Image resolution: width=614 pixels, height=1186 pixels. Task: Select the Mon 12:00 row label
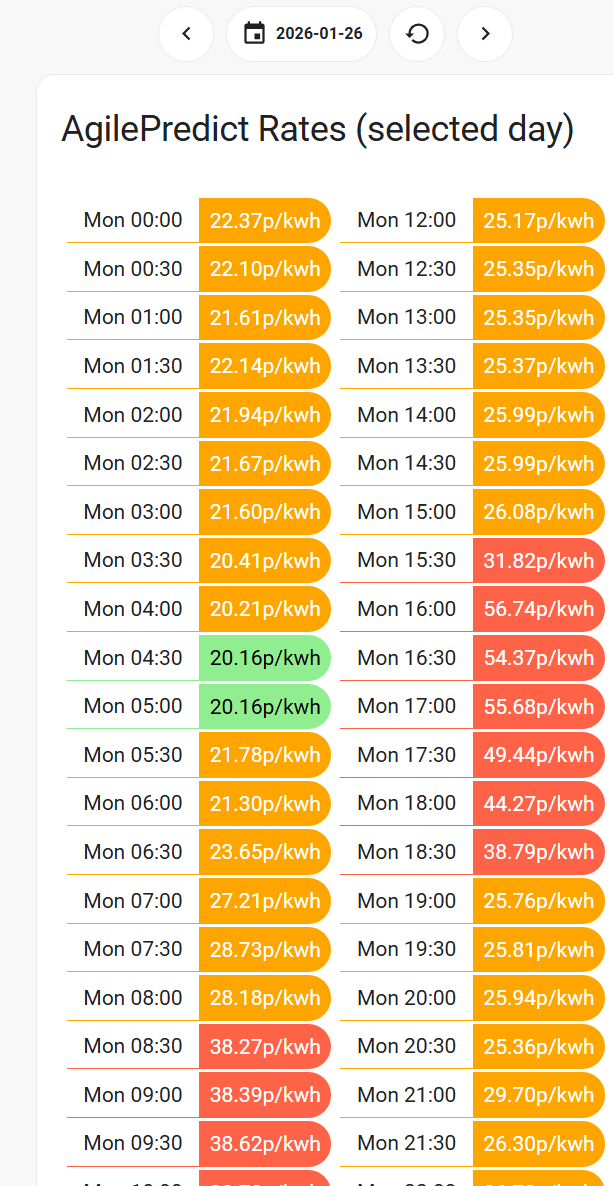(406, 220)
